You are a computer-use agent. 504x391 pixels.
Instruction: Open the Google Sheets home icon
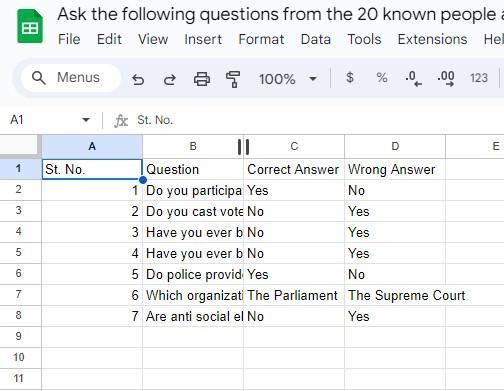[x=30, y=26]
